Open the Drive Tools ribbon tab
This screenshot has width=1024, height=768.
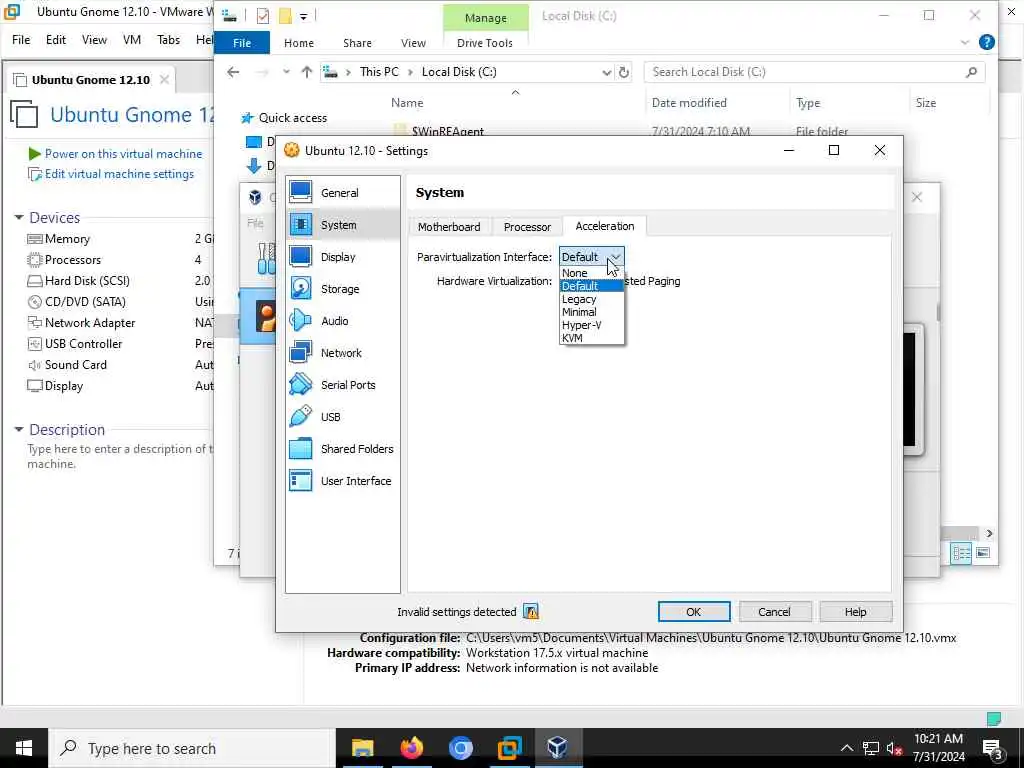(x=485, y=43)
